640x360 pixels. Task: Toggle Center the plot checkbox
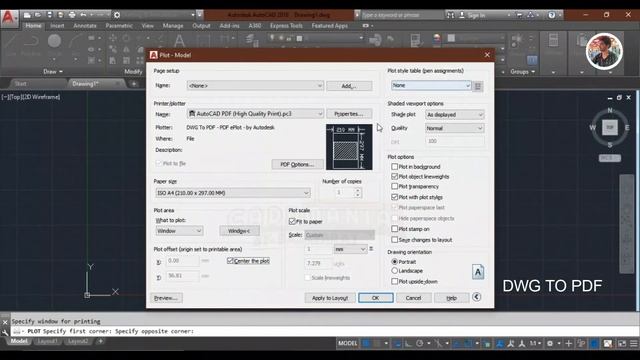(x=230, y=261)
